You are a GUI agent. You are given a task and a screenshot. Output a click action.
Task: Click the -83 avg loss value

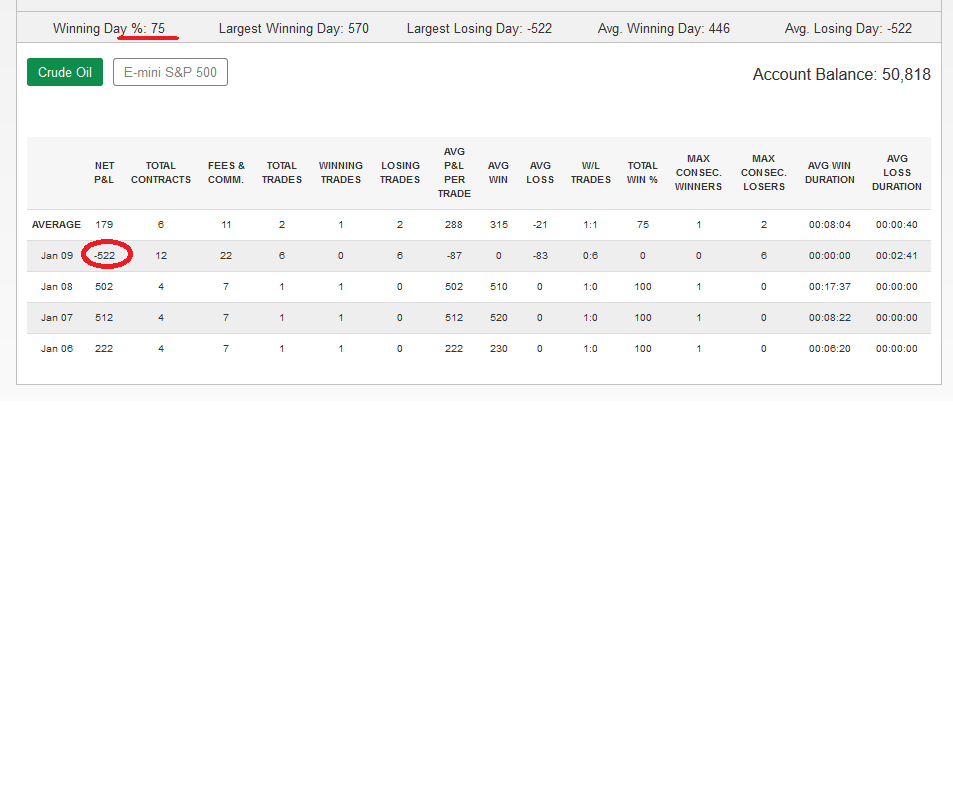click(x=540, y=256)
